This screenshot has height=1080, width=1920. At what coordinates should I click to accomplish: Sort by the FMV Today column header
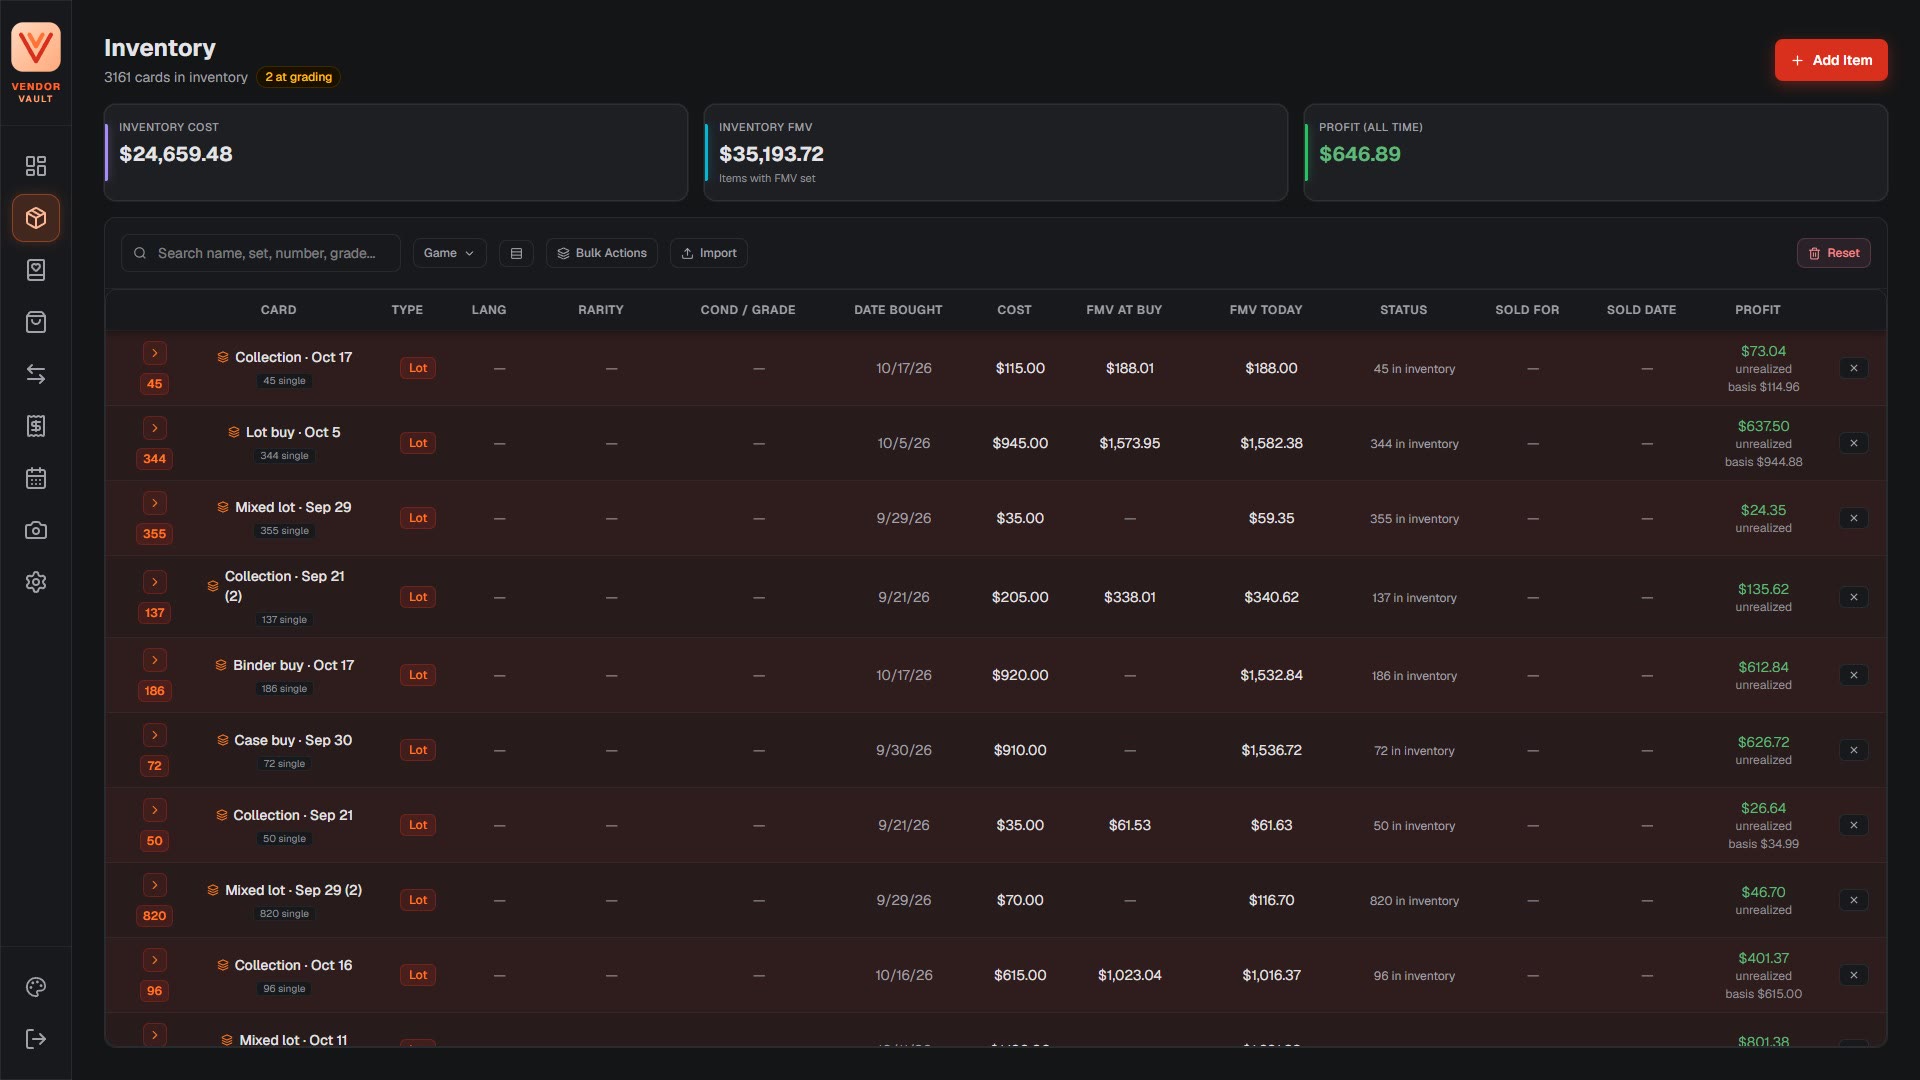(x=1266, y=310)
